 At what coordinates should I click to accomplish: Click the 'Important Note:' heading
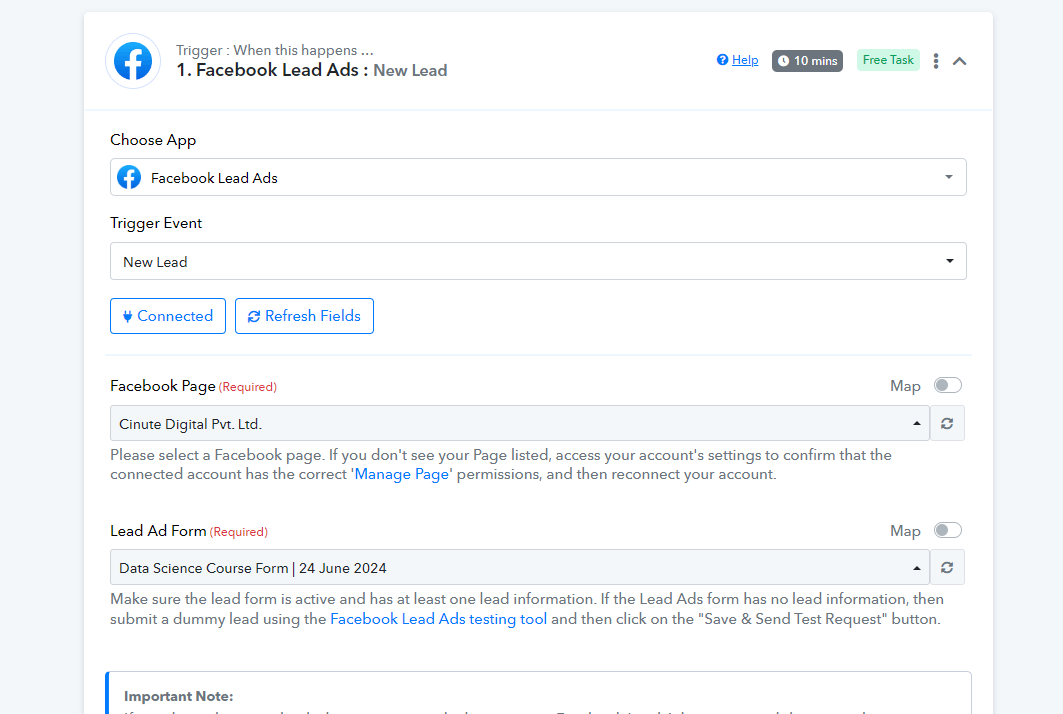tap(179, 696)
